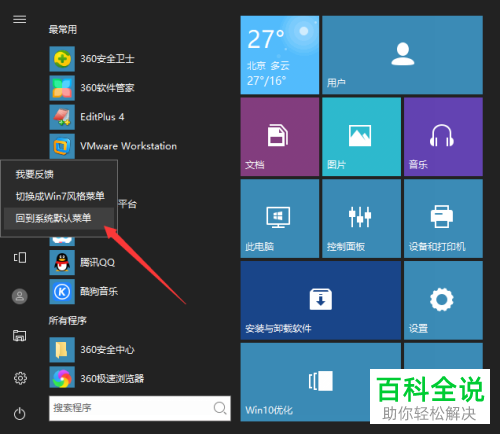Image resolution: width=500 pixels, height=434 pixels.
Task: Open the user account sidebar icon
Action: [20, 296]
